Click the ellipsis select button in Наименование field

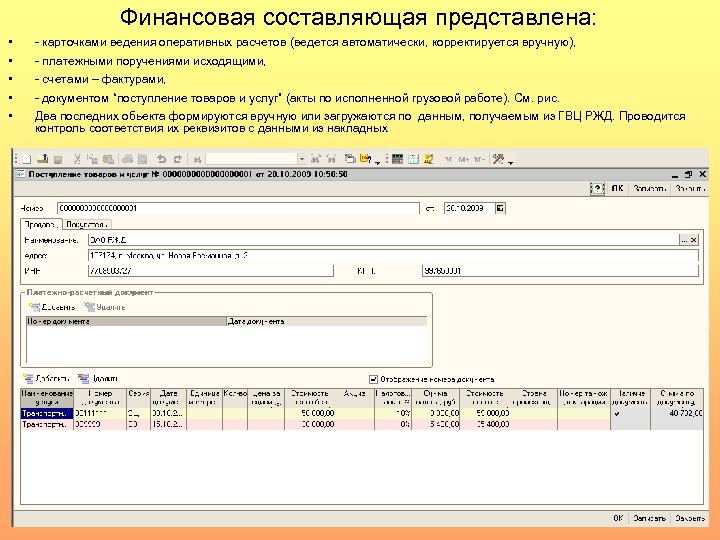684,240
